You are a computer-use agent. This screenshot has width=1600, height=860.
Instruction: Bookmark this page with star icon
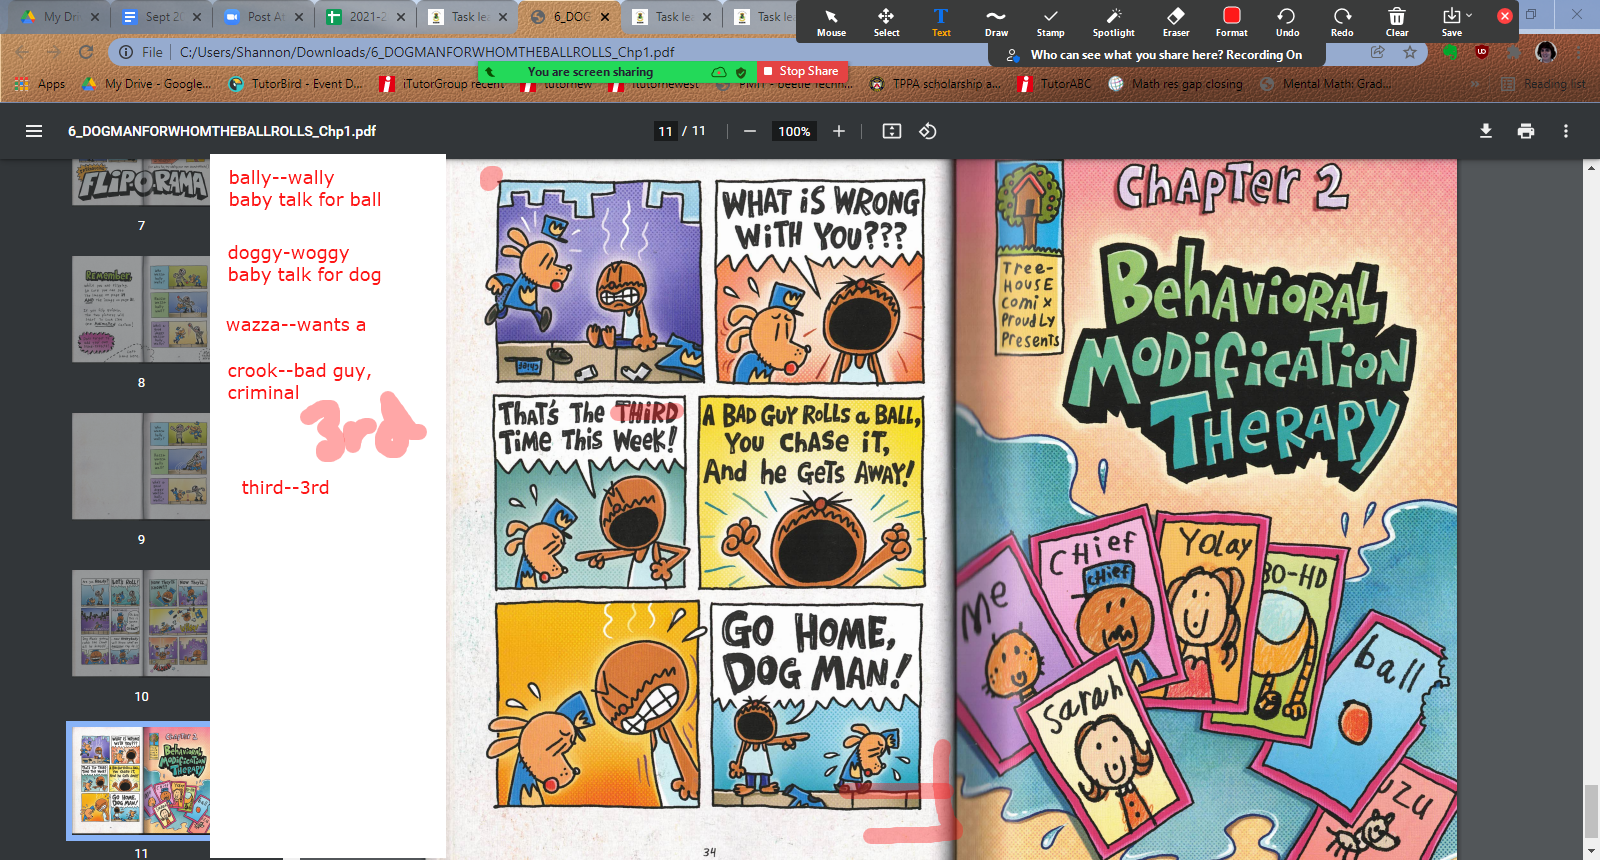point(1410,52)
